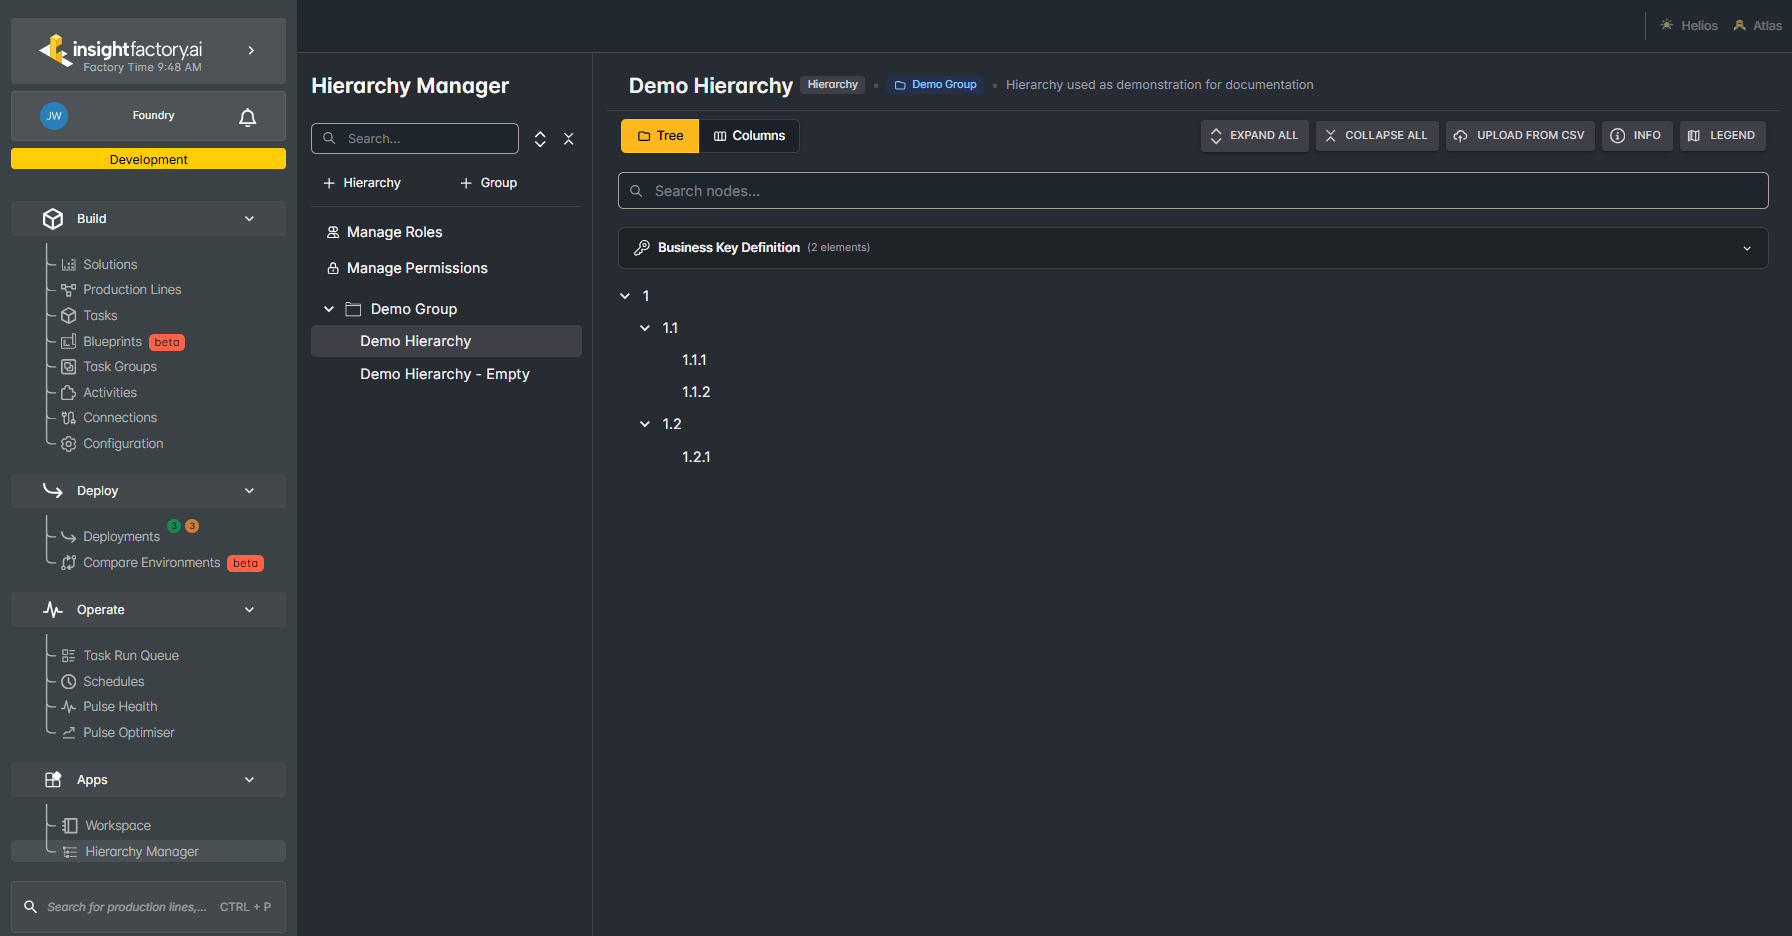1792x936 pixels.
Task: Open the notifications bell
Action: [x=248, y=117]
